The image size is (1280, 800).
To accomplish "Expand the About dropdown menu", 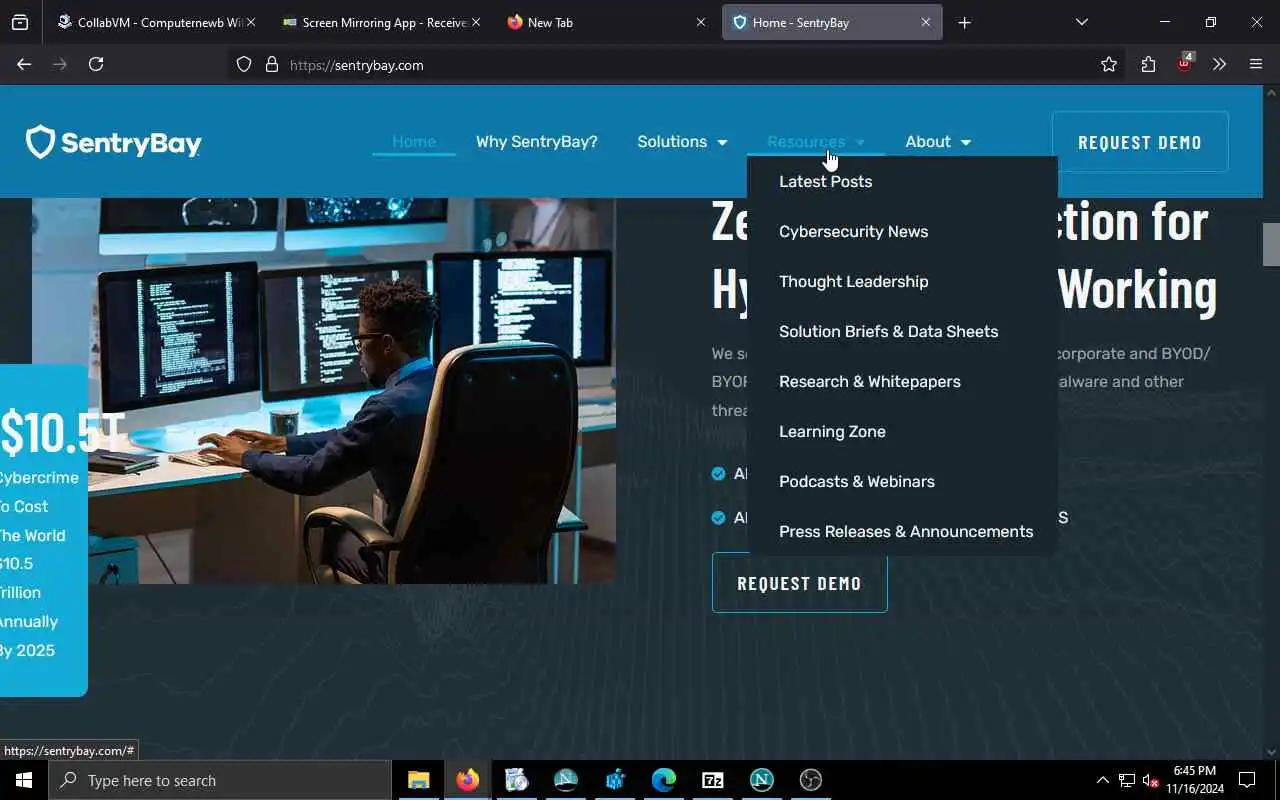I will 938,142.
